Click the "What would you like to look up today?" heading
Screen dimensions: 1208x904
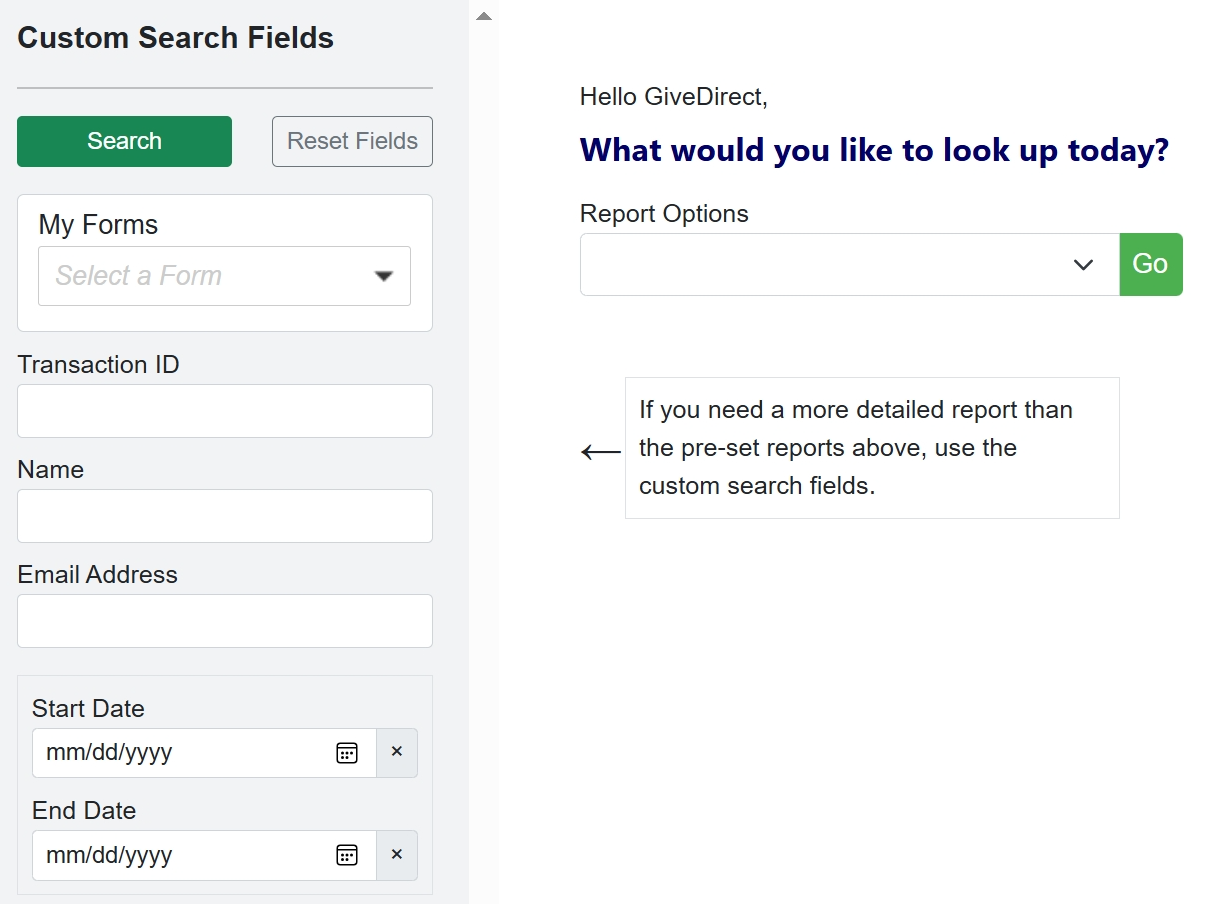874,151
